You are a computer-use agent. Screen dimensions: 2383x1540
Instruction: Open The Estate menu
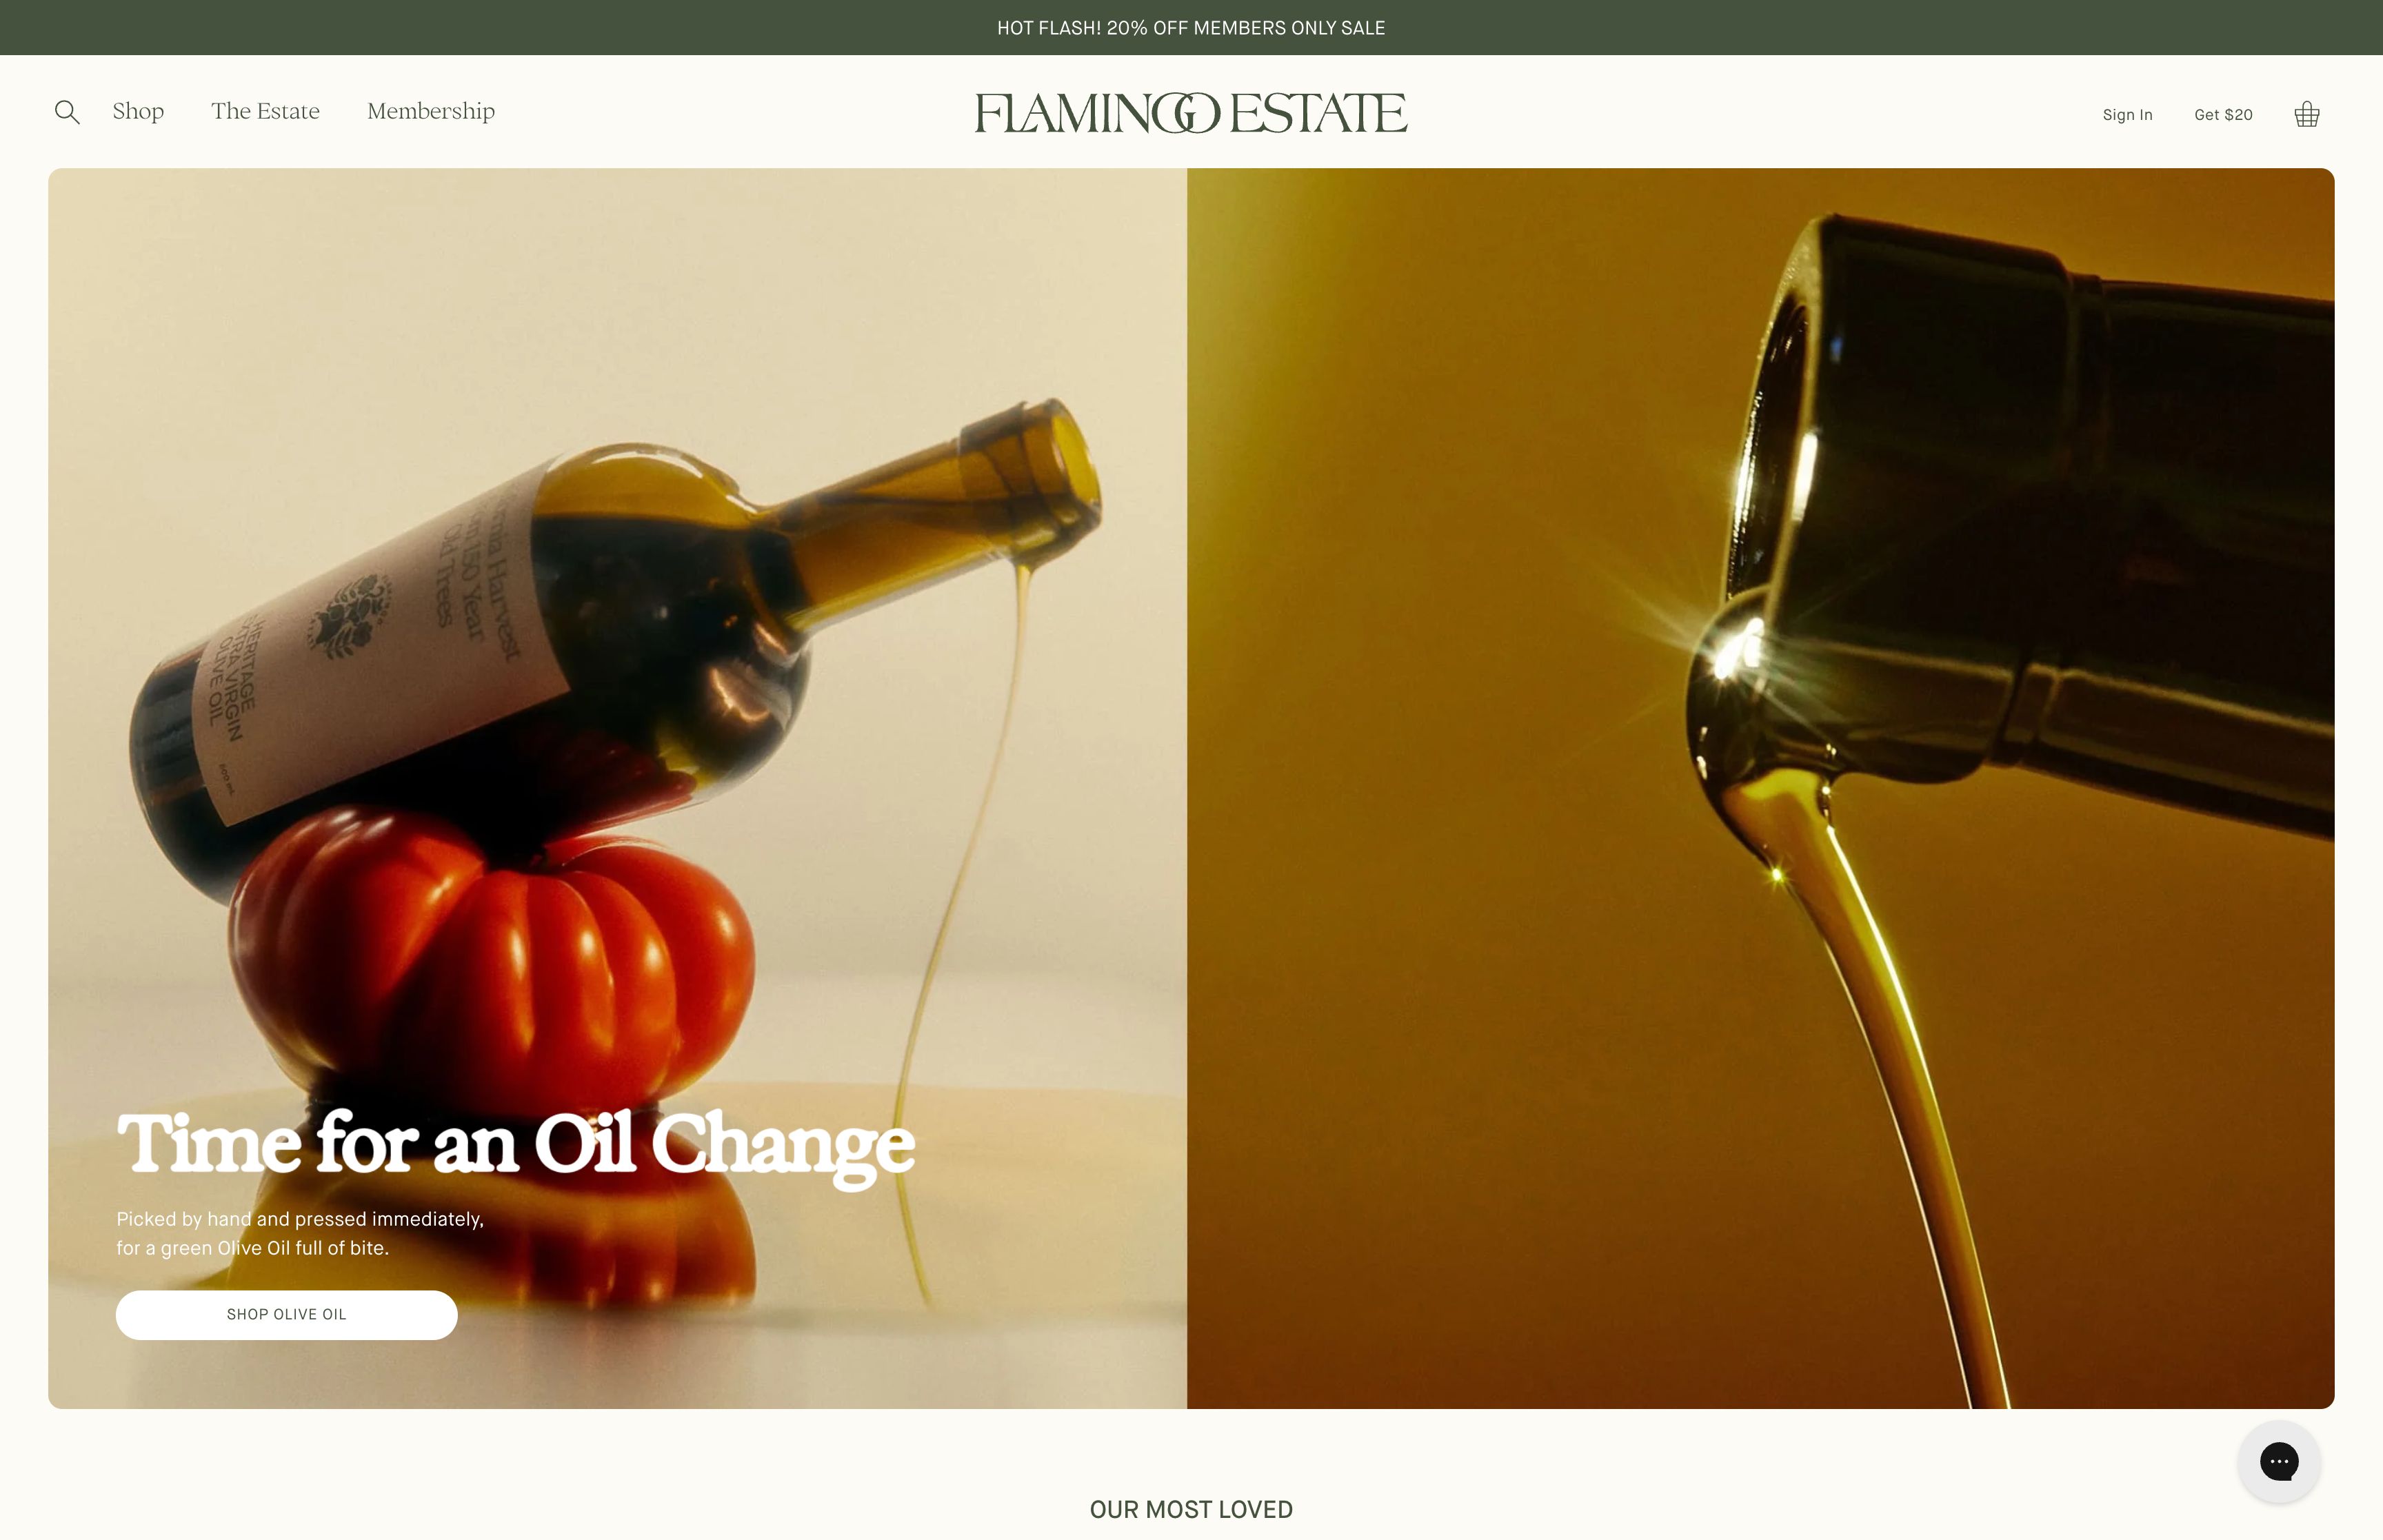265,111
